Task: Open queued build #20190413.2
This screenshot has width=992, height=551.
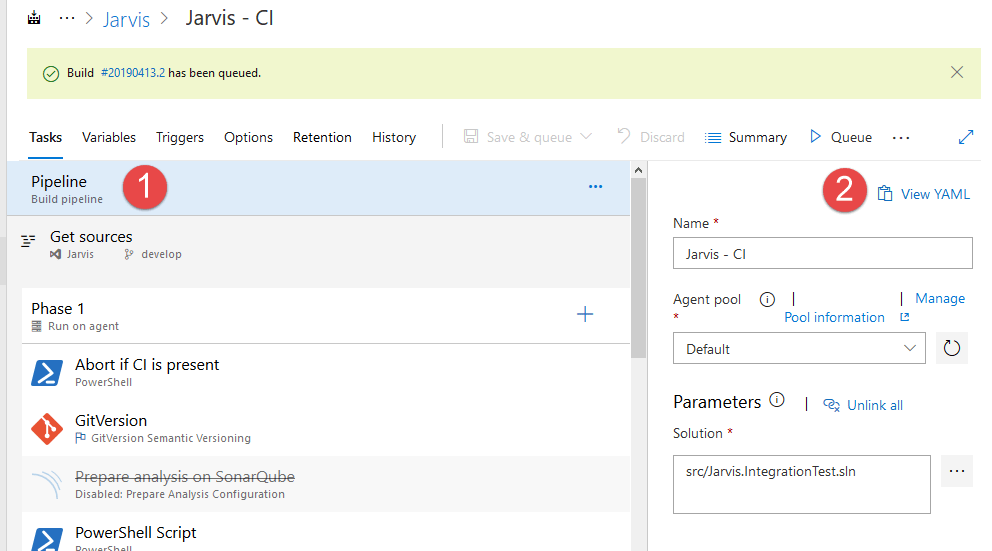Action: tap(133, 73)
